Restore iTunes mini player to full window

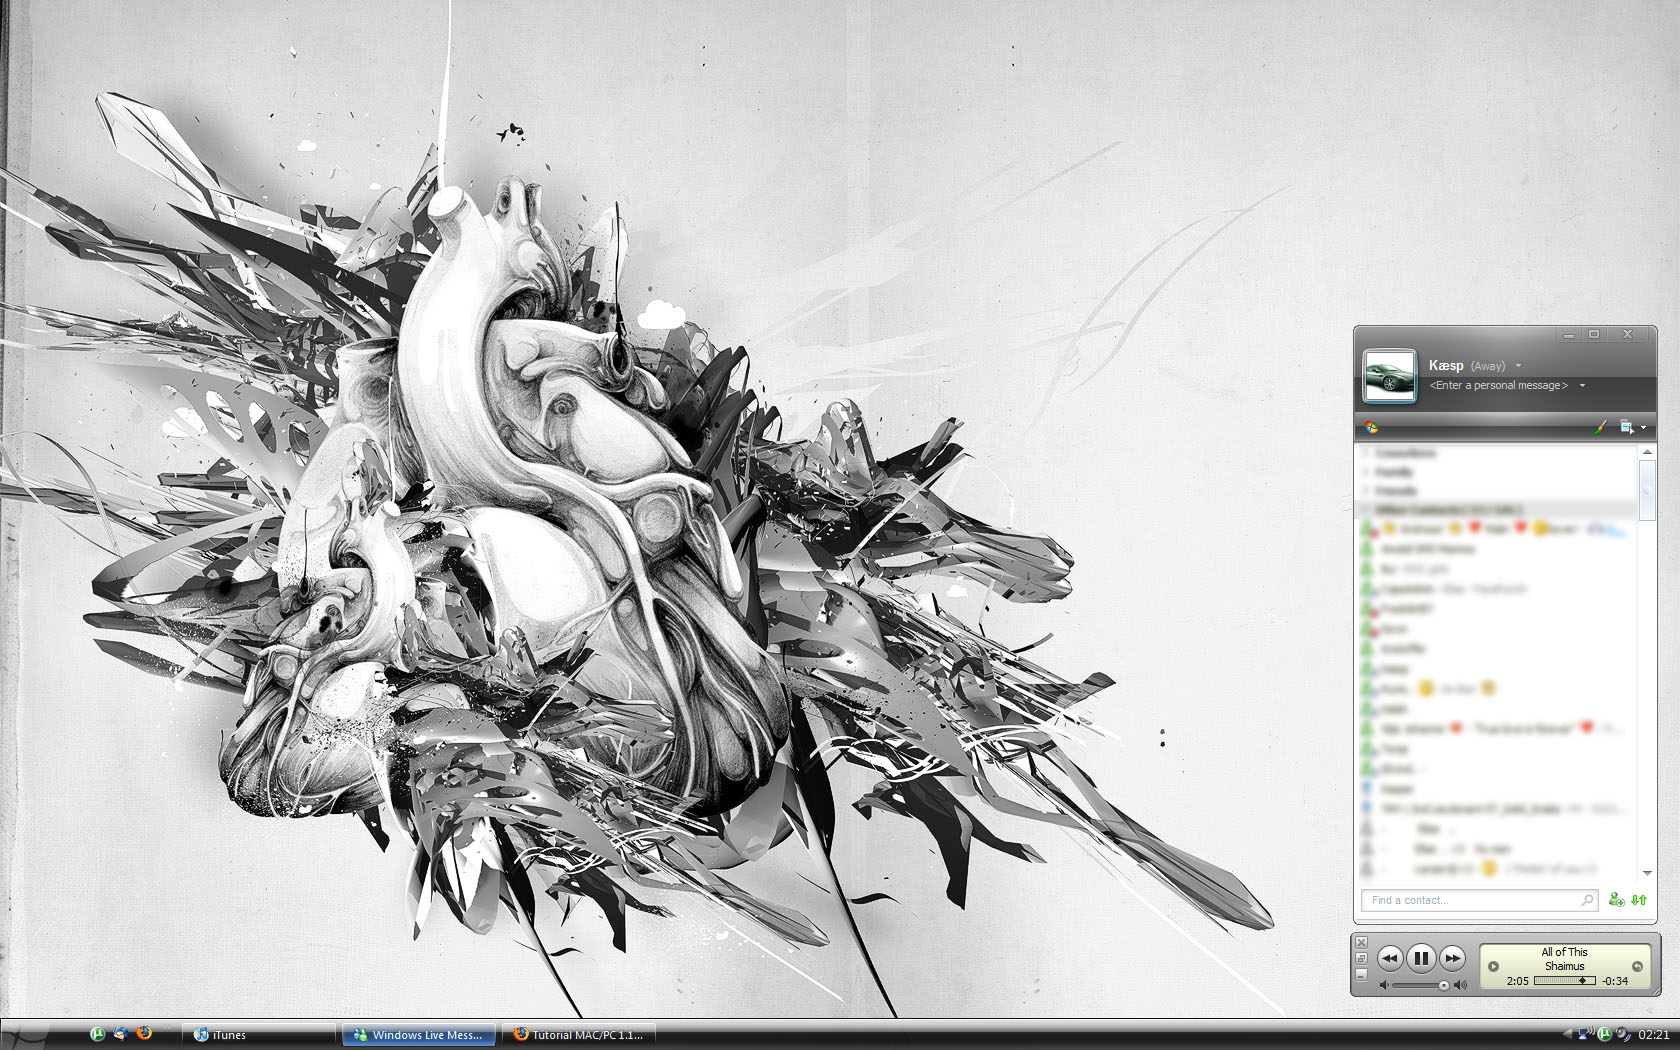point(1361,958)
